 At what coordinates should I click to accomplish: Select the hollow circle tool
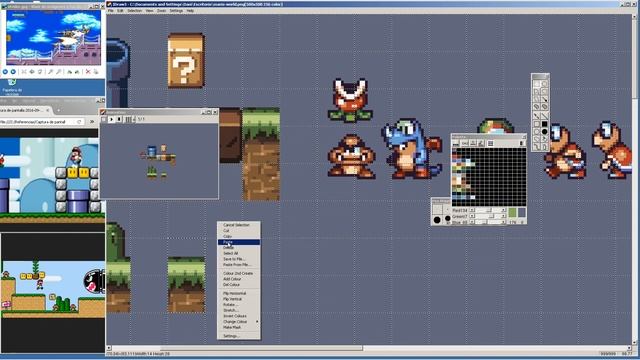pos(536,132)
